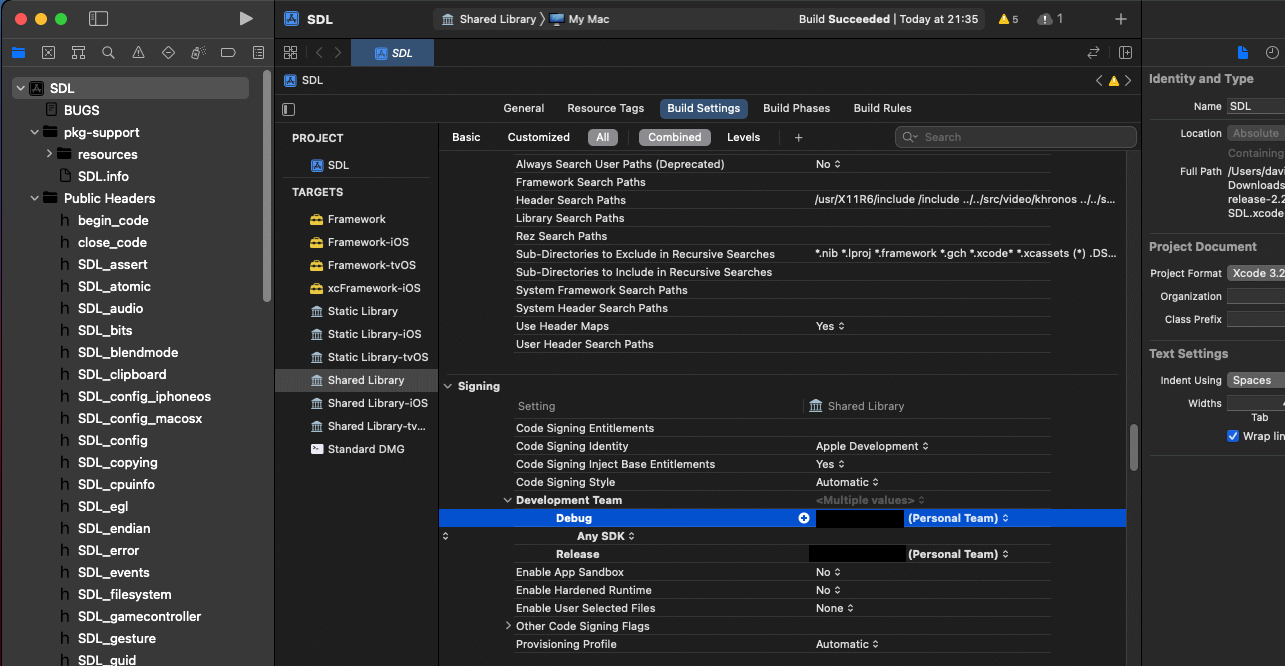This screenshot has width=1285, height=666.
Task: Switch to Levels view of settings
Action: tap(743, 138)
